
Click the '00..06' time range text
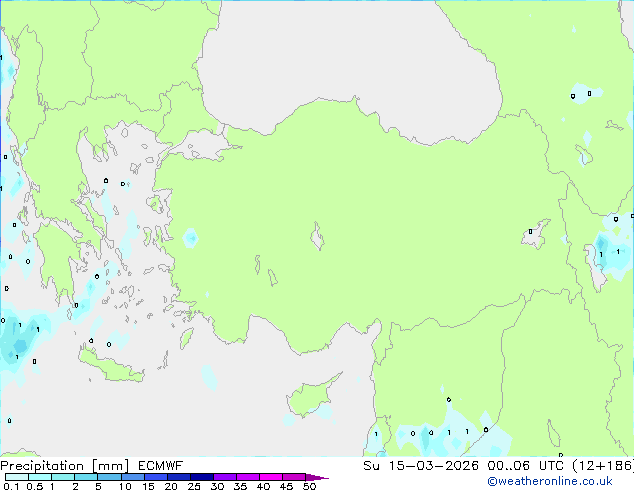click(x=508, y=465)
